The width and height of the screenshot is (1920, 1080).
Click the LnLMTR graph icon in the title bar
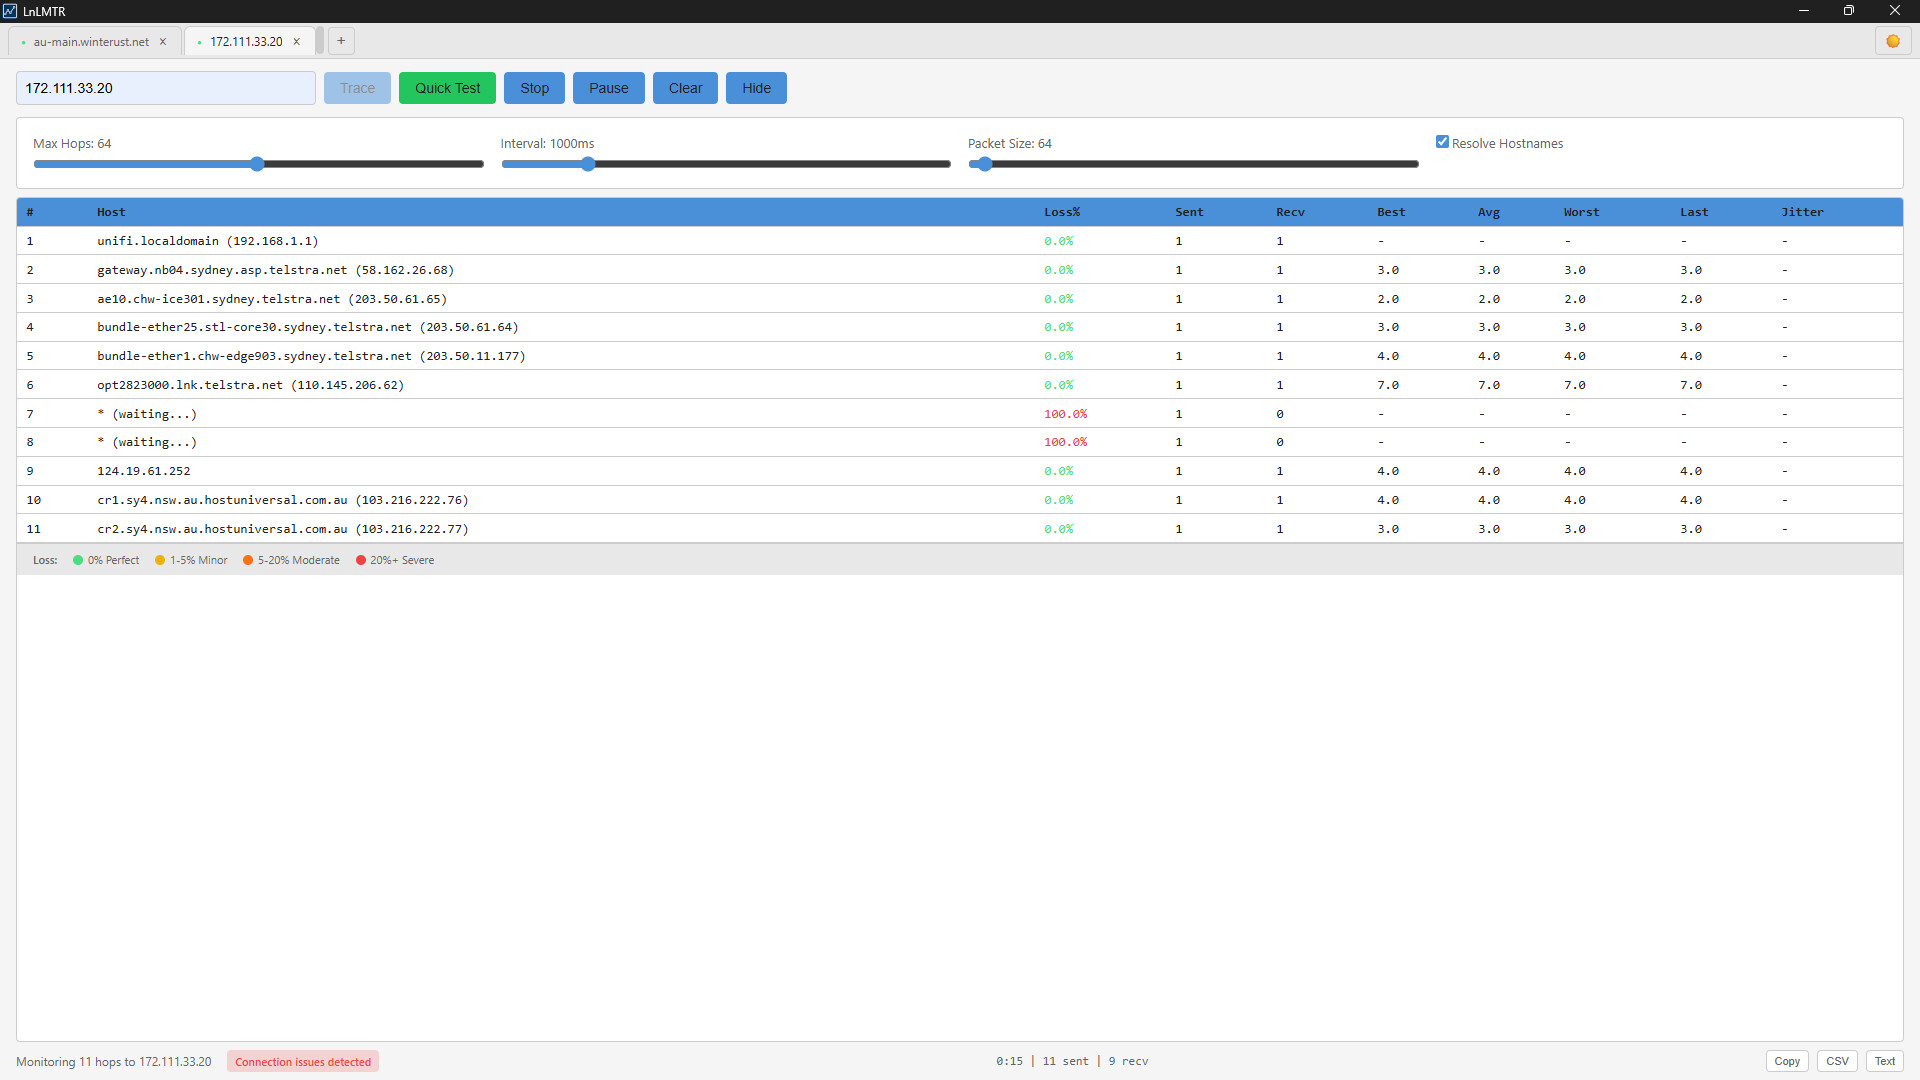pyautogui.click(x=10, y=11)
